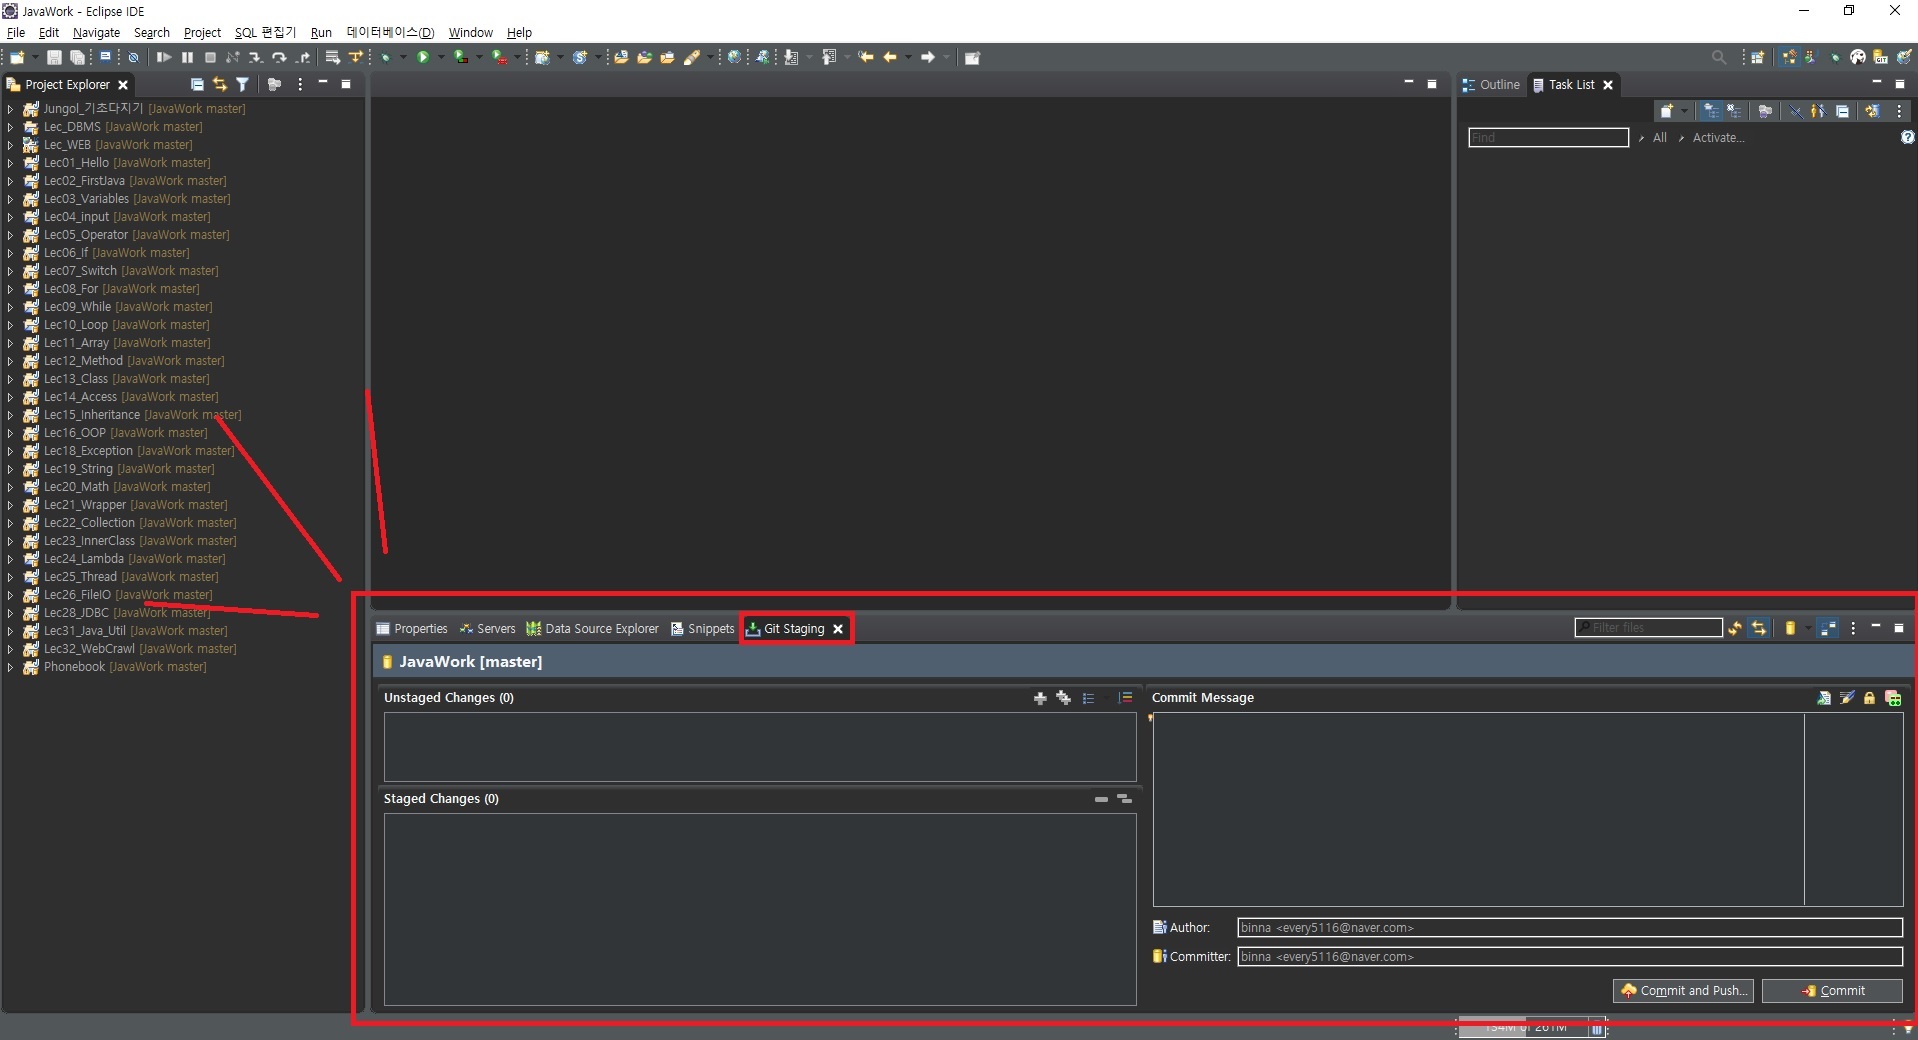This screenshot has width=1918, height=1040.
Task: Click the Suspend debug icon
Action: 187,57
